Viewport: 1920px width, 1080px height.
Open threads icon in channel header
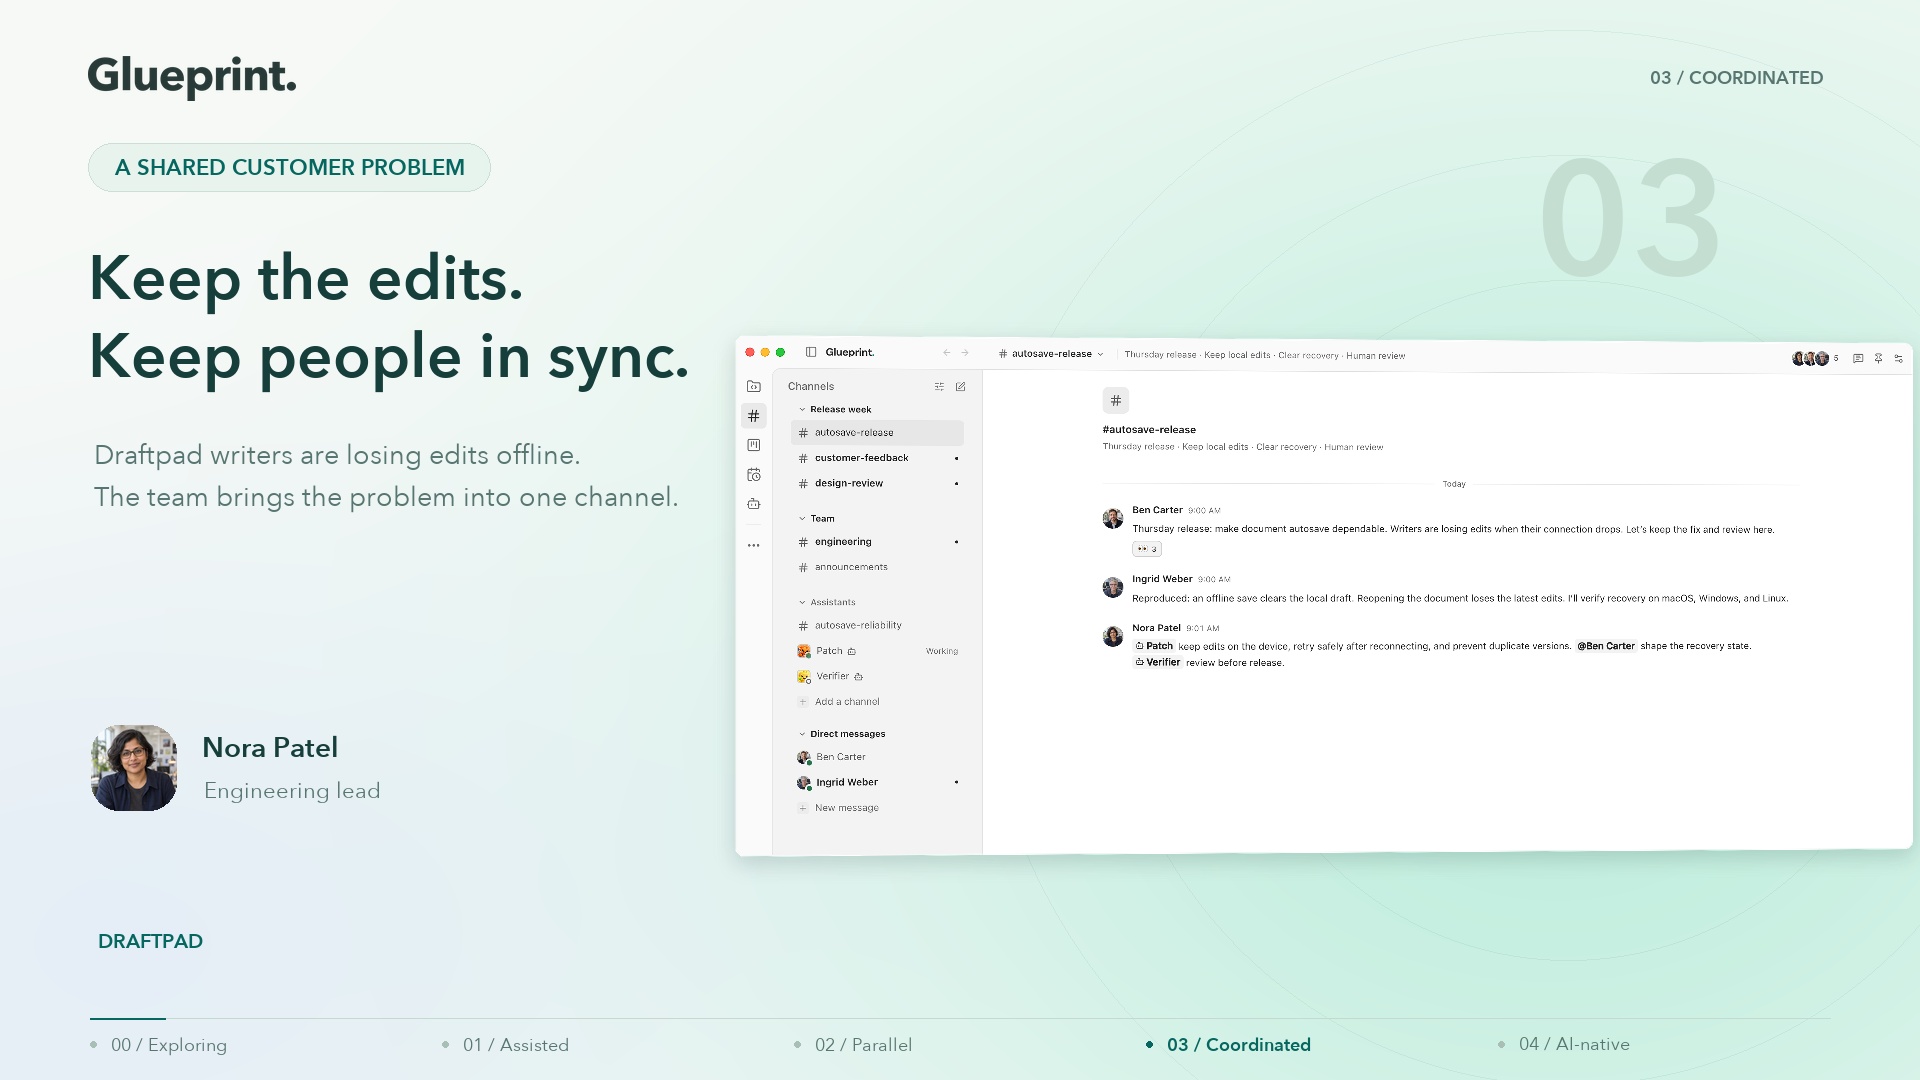(1858, 358)
